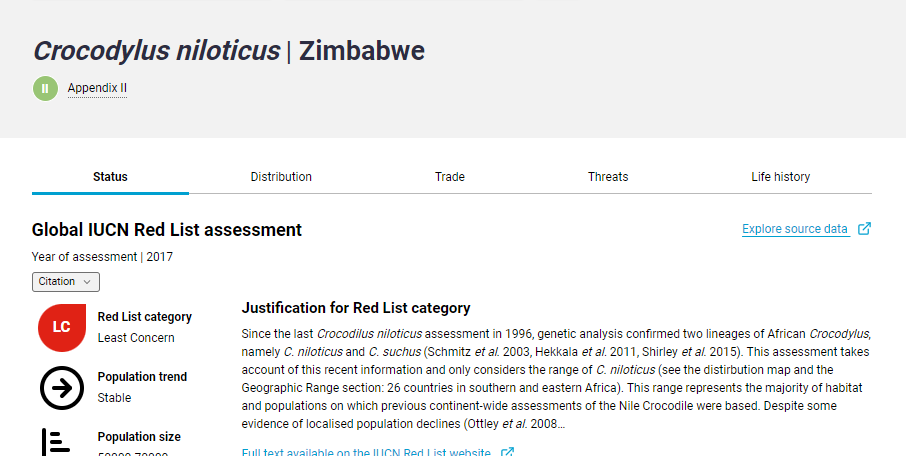The image size is (906, 456).
Task: Go to the Threats tab
Action: pyautogui.click(x=608, y=177)
